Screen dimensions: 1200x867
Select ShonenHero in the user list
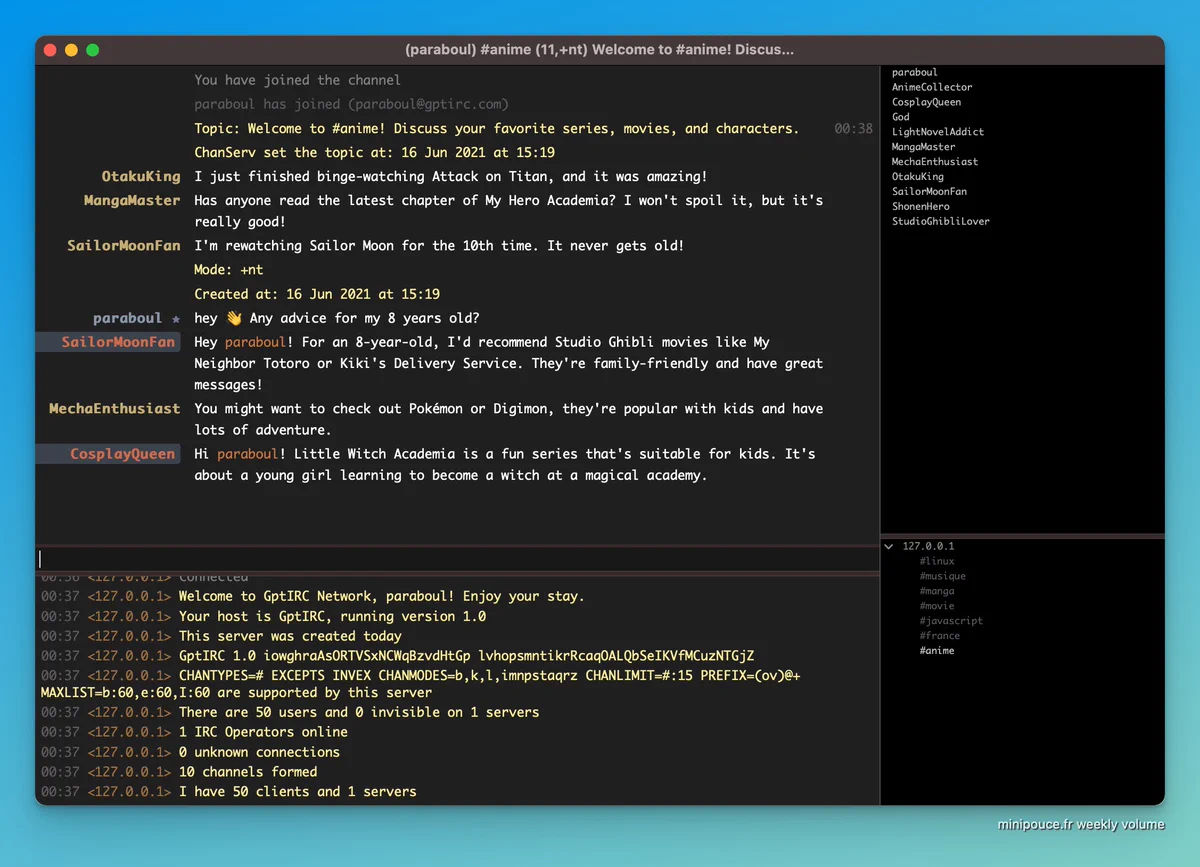pos(921,207)
